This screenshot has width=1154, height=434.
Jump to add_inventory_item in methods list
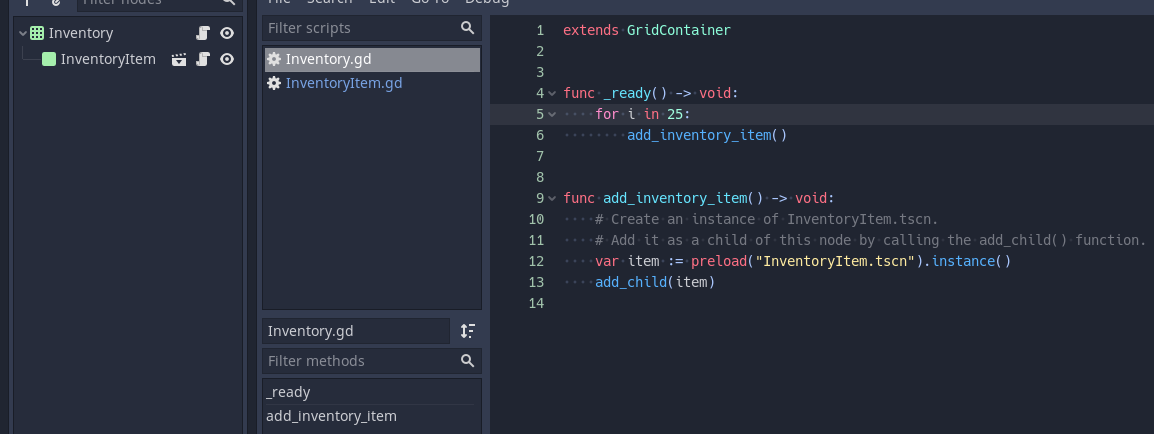(x=369, y=416)
